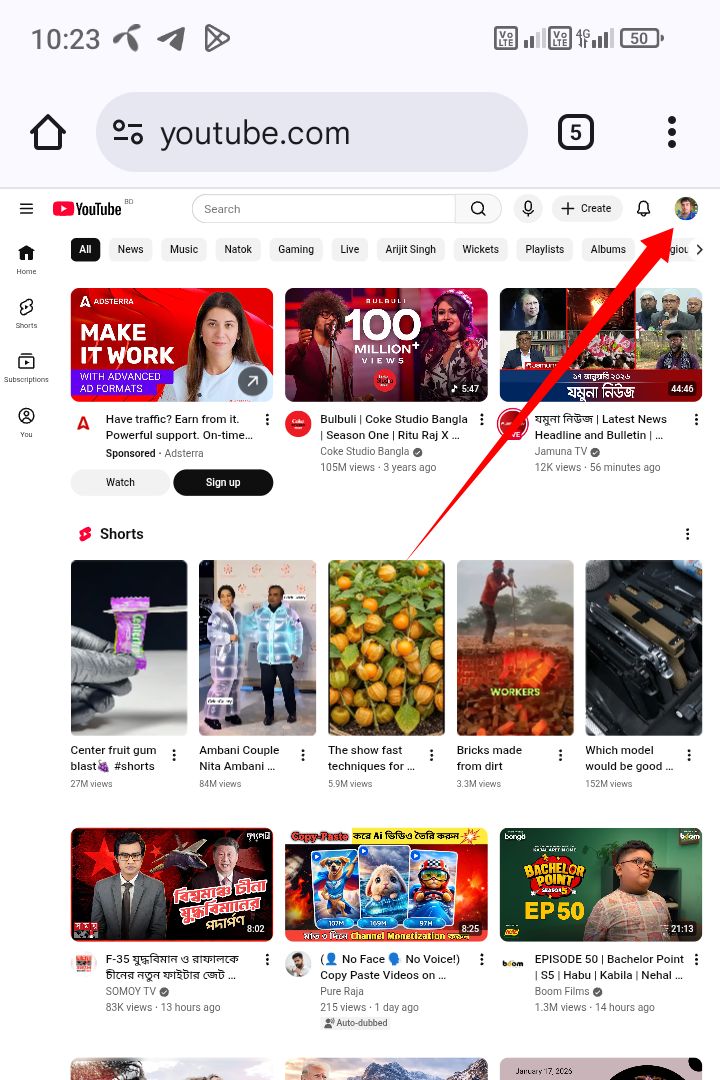Open the notifications bell
Viewport: 720px width, 1080px height.
pos(644,209)
